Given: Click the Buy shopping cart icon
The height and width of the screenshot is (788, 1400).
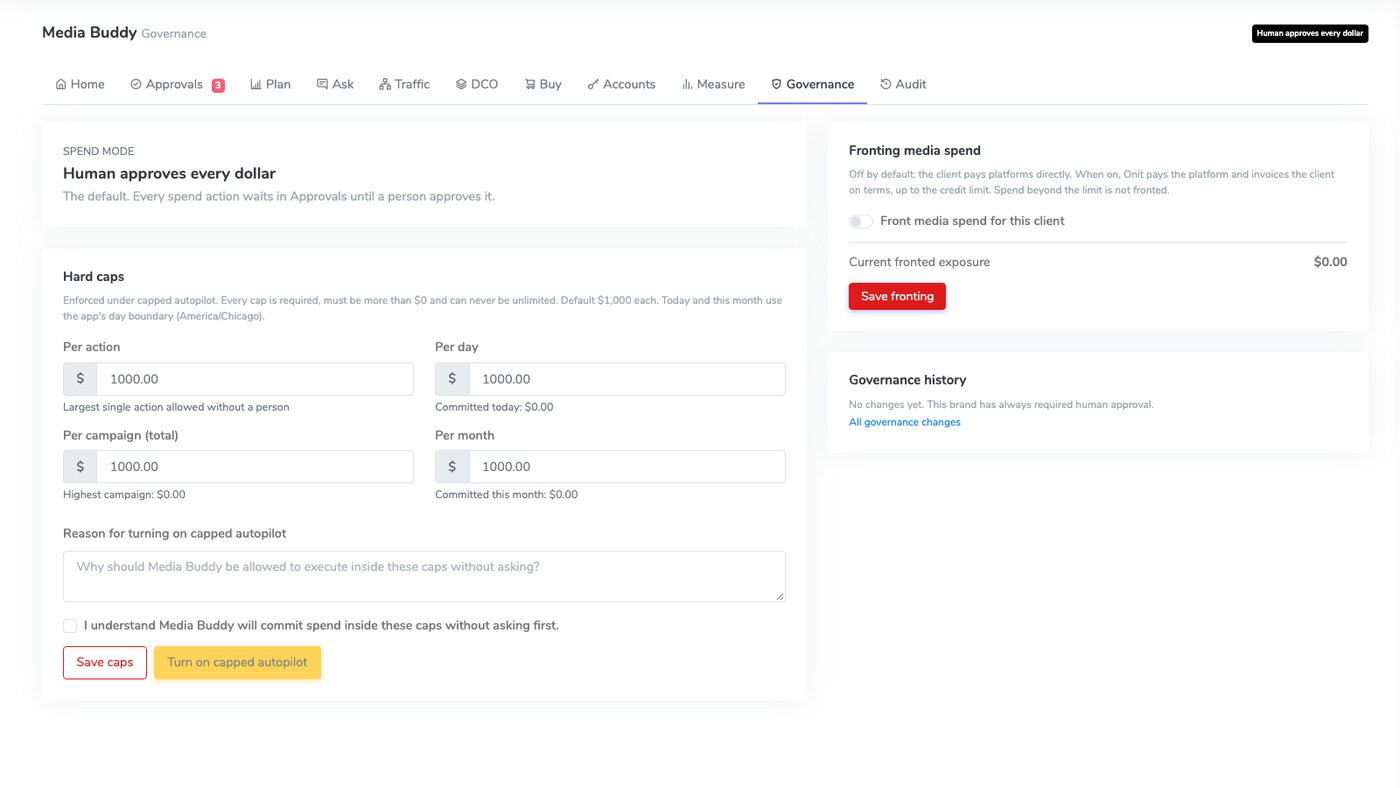Looking at the screenshot, I should tap(530, 84).
